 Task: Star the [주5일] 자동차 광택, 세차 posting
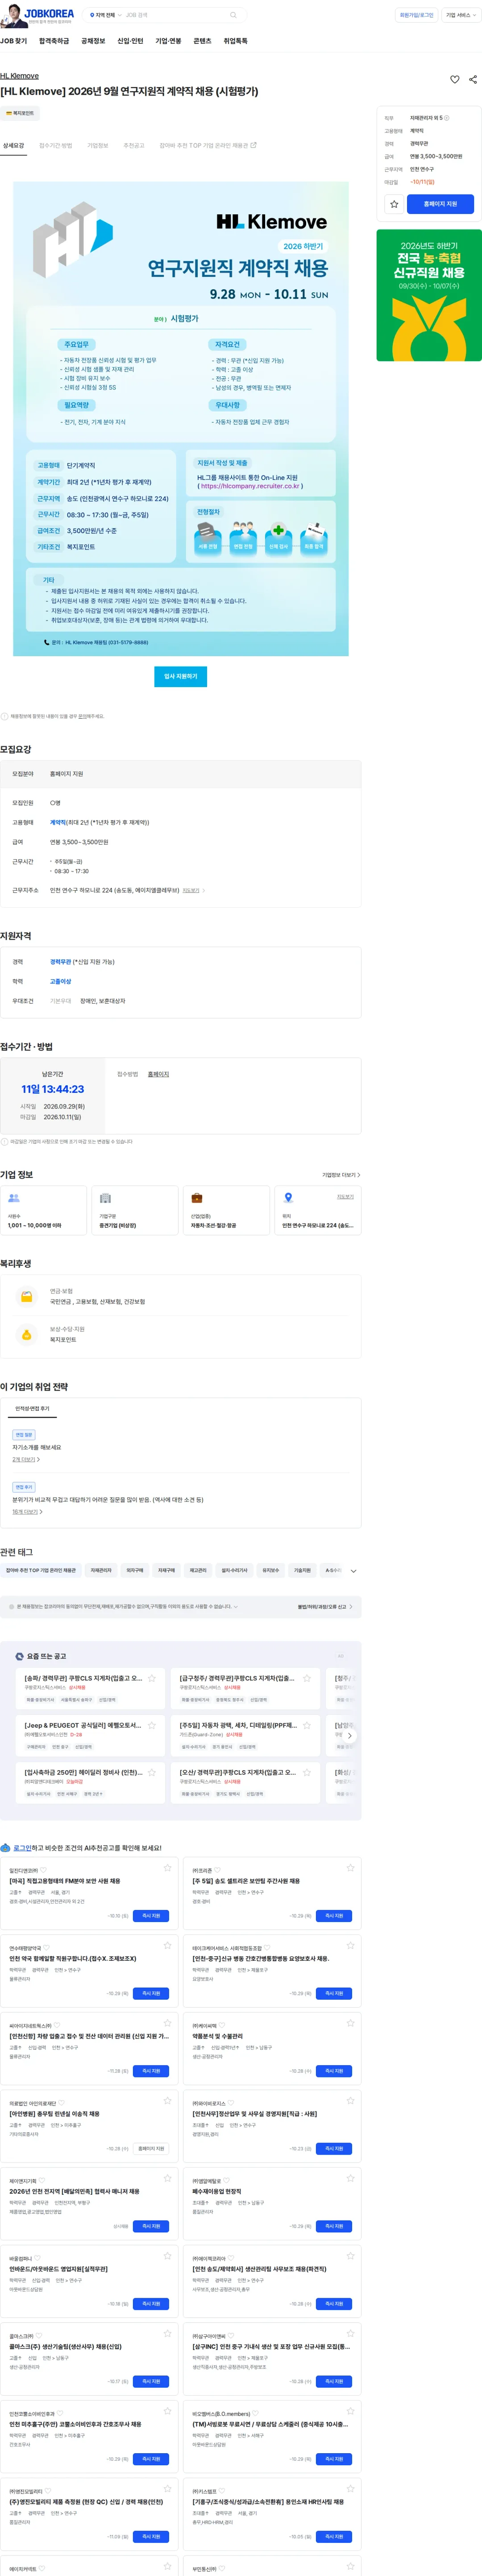(307, 1725)
